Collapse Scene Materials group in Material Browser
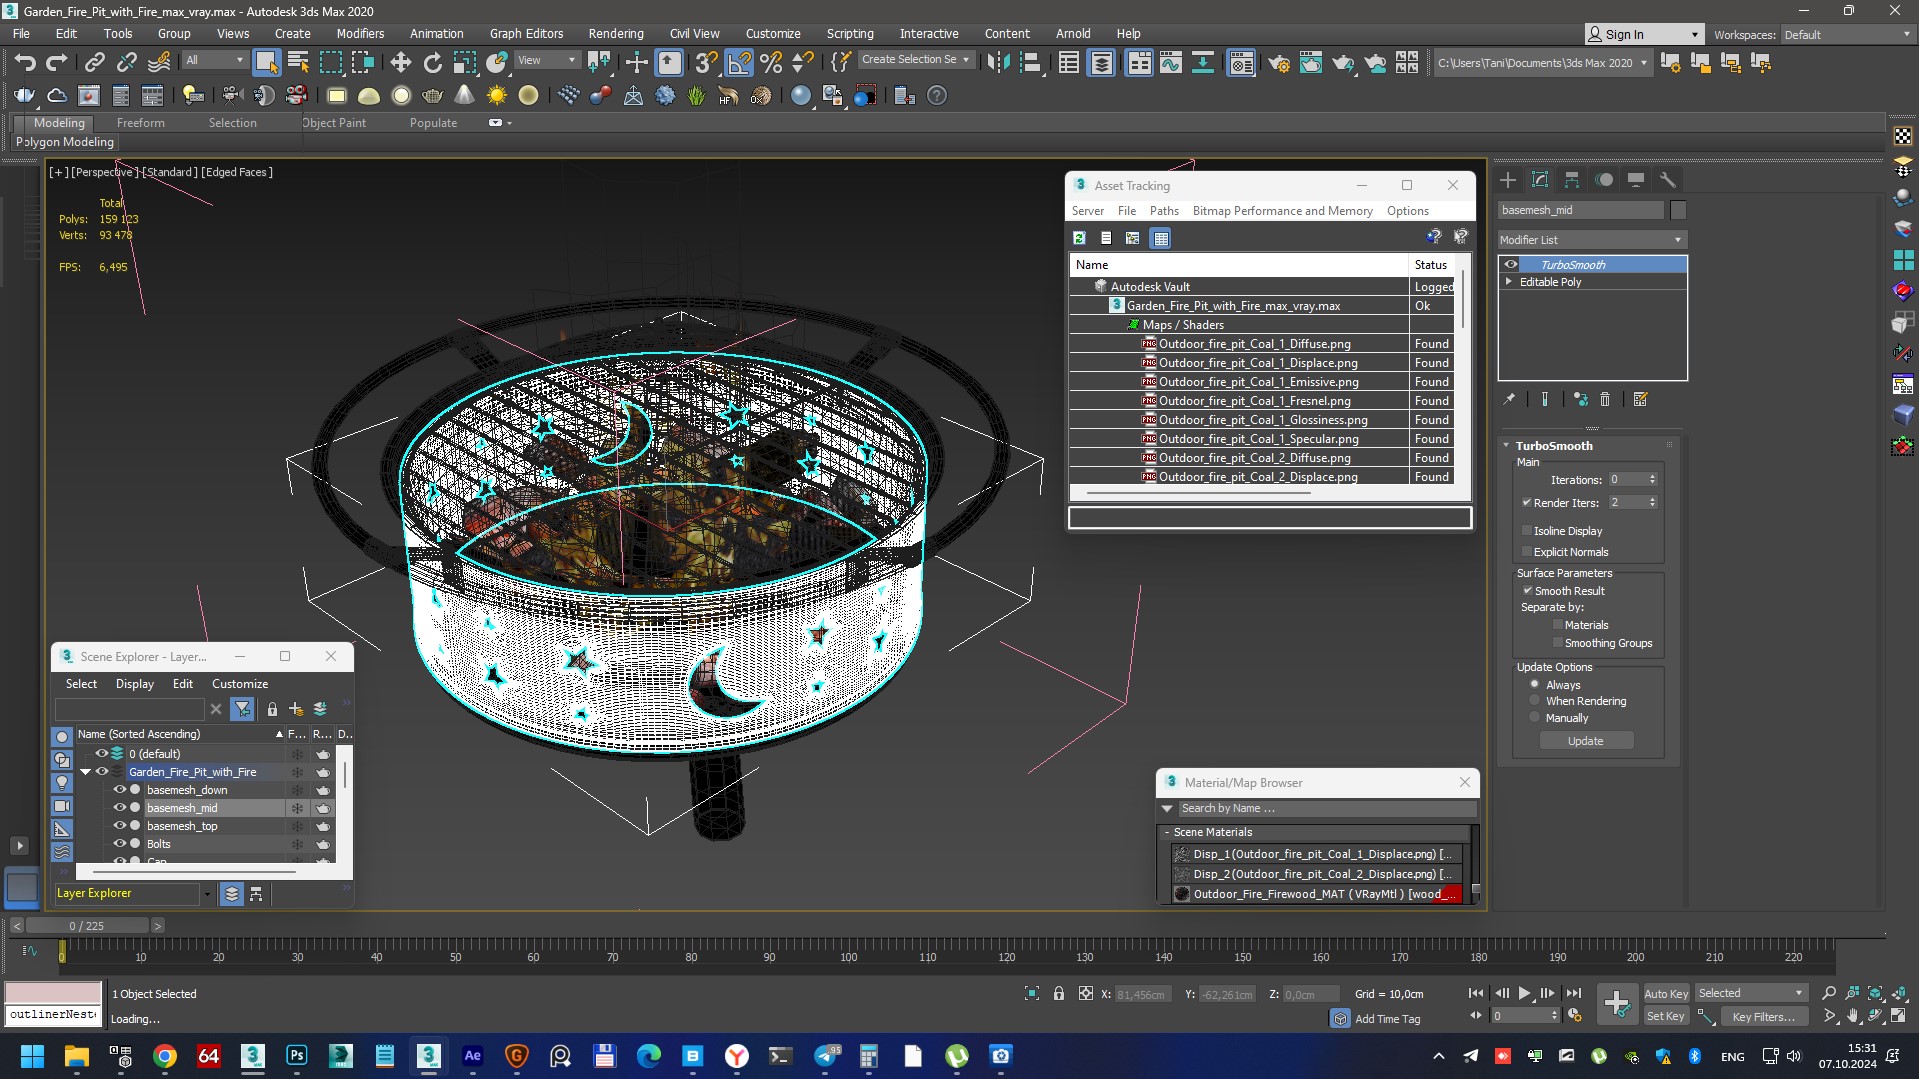1919x1079 pixels. coord(1167,832)
